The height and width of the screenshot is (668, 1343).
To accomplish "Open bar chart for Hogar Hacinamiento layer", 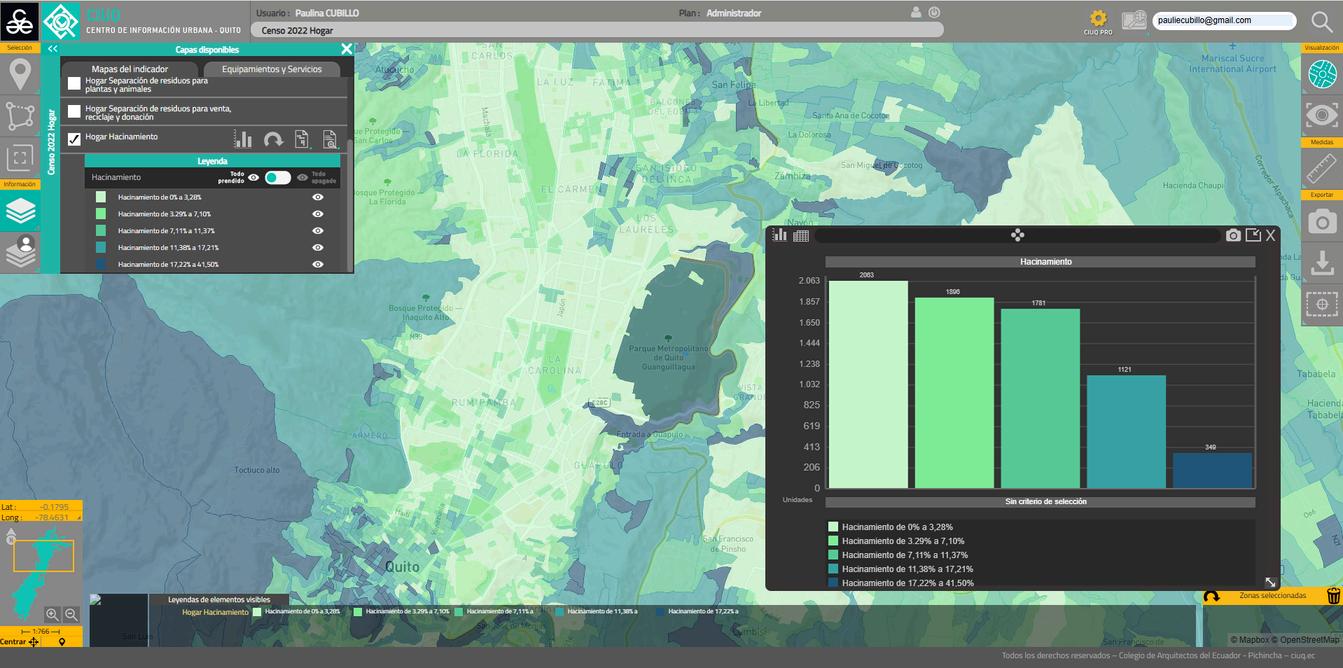I will [x=243, y=140].
